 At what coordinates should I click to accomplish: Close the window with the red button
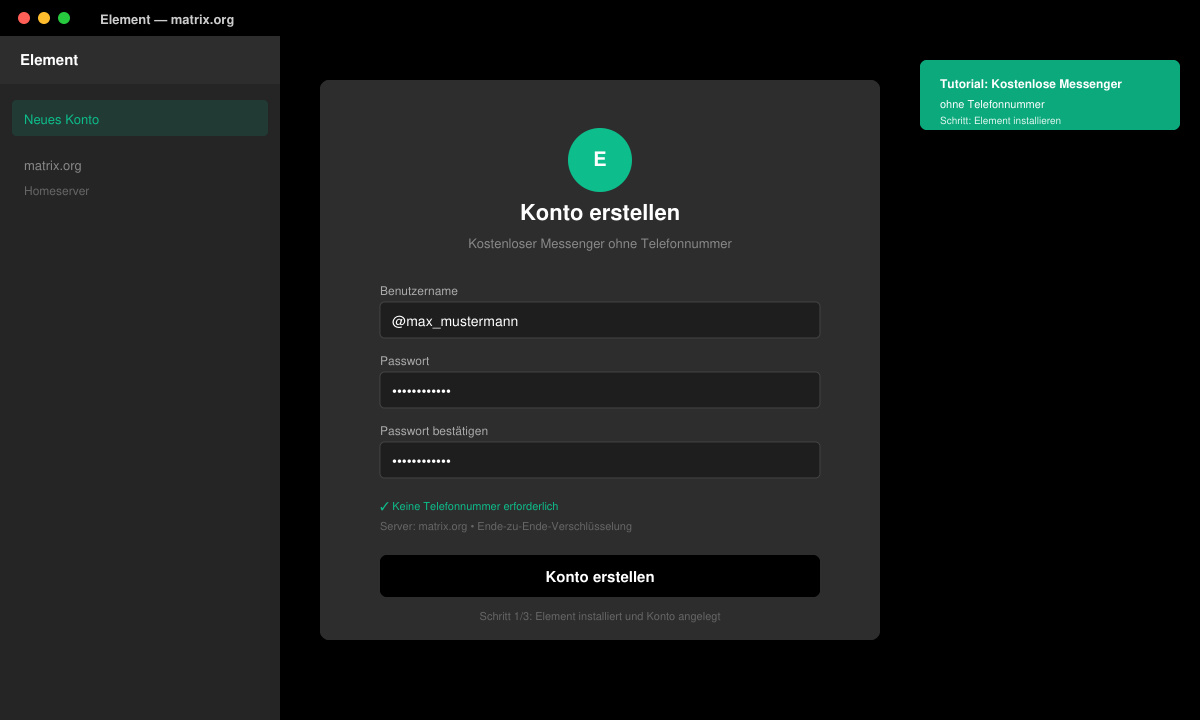click(x=24, y=18)
